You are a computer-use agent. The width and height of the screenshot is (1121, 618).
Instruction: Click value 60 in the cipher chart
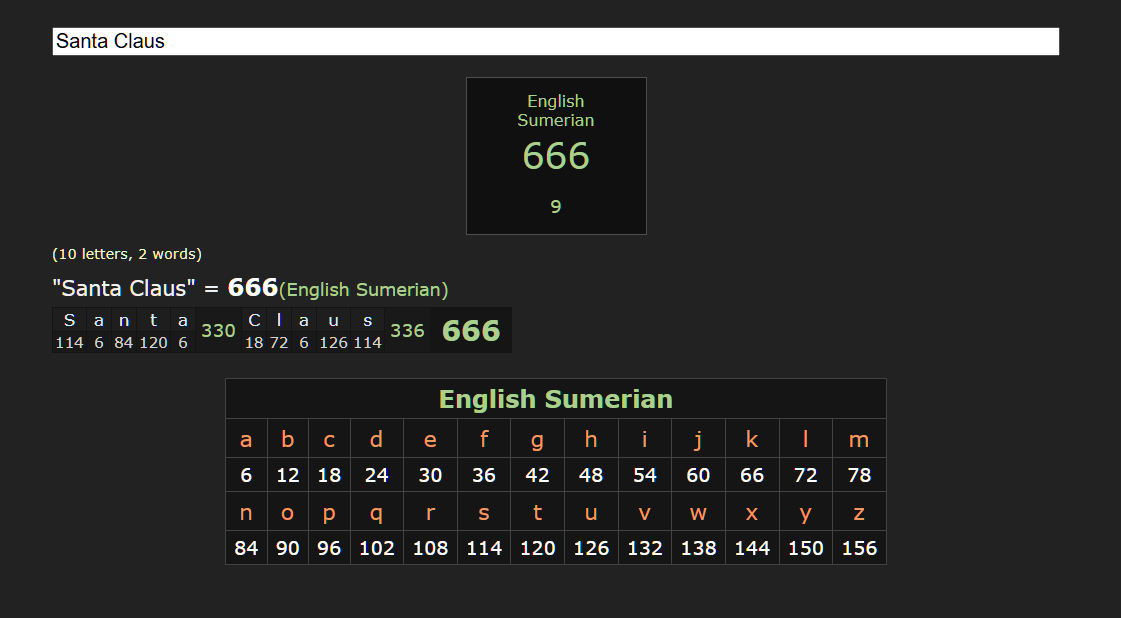tap(698, 475)
